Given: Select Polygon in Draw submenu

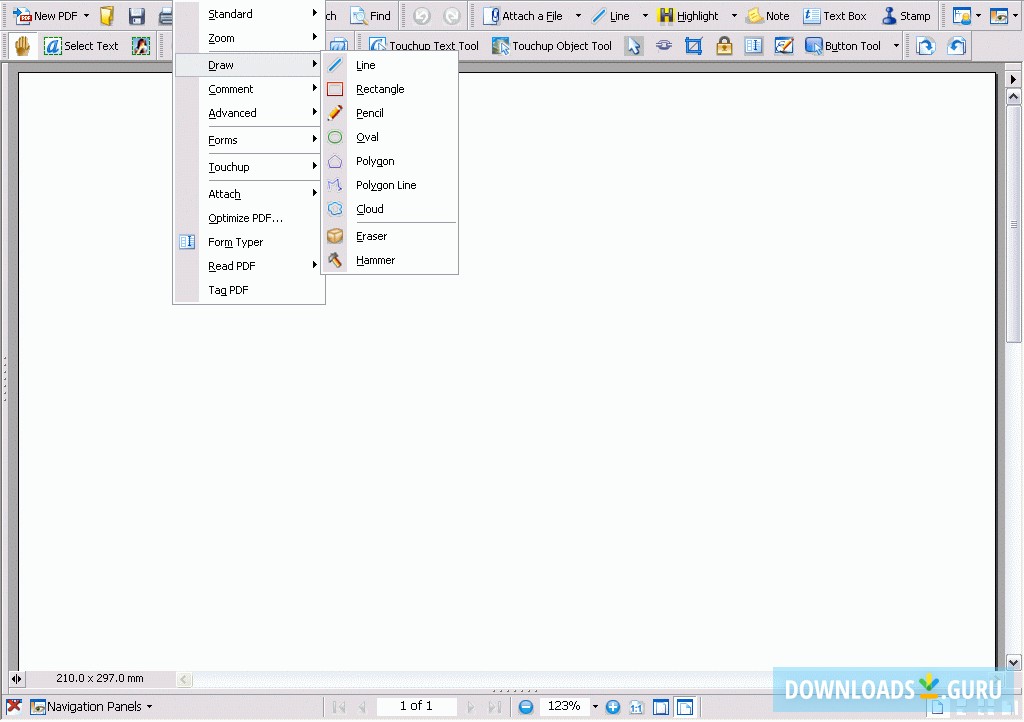Looking at the screenshot, I should click(x=390, y=161).
